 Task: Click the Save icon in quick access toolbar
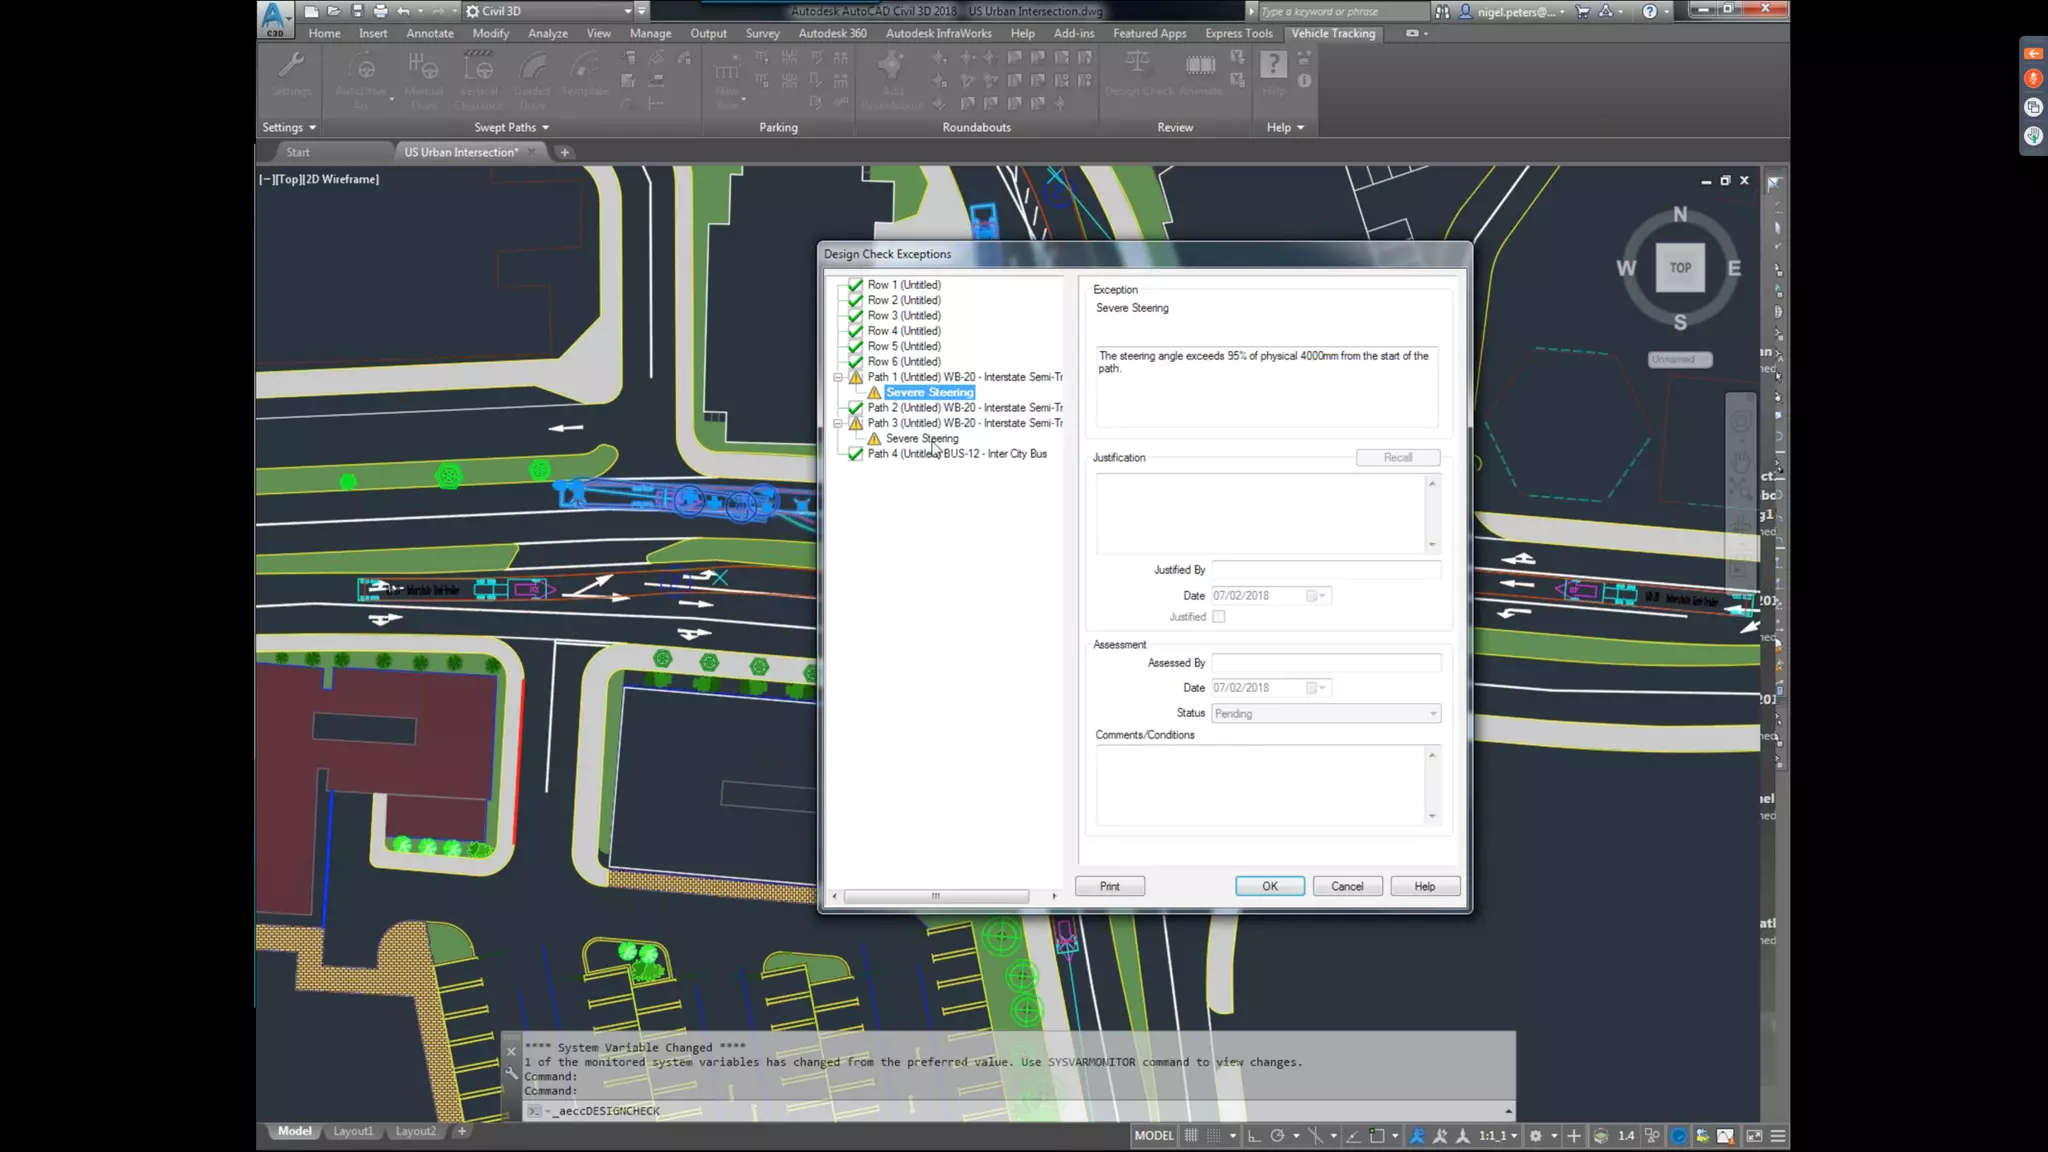click(357, 11)
